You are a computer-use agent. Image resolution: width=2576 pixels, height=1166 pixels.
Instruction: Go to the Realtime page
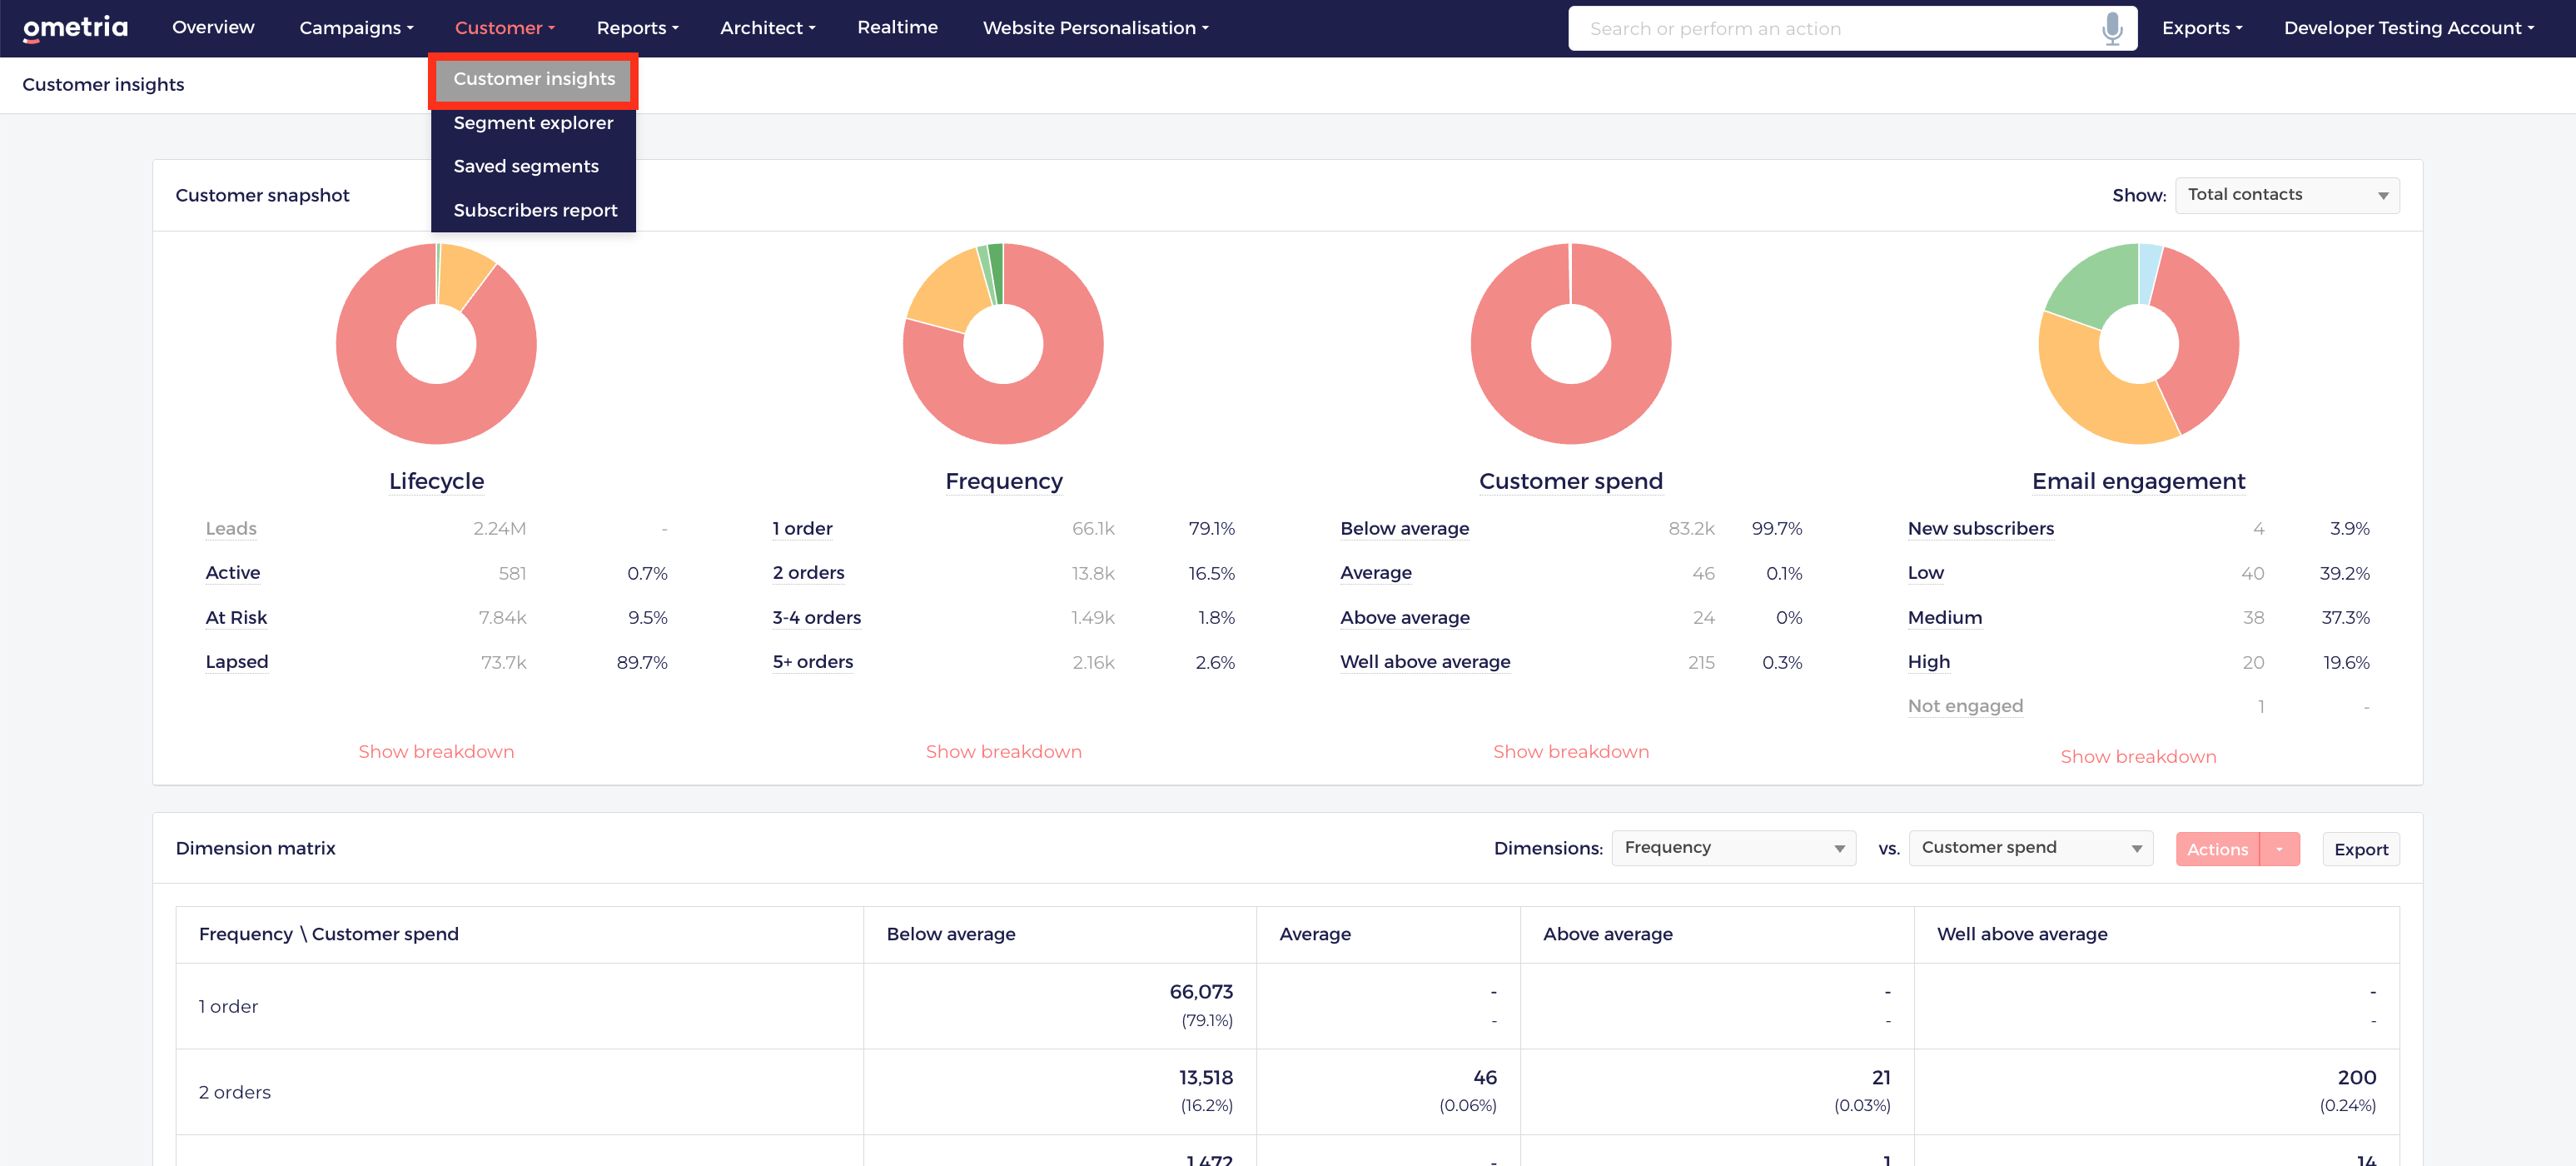897,28
